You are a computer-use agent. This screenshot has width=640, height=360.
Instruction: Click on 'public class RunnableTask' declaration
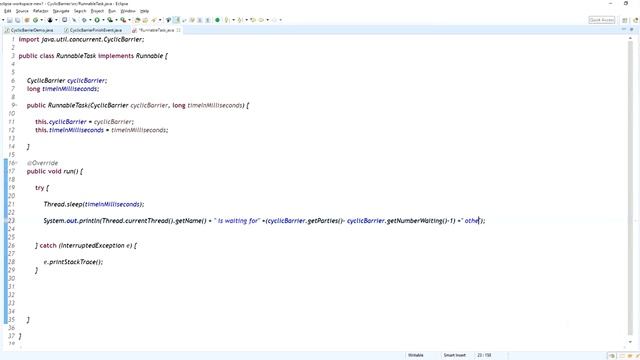[57, 56]
